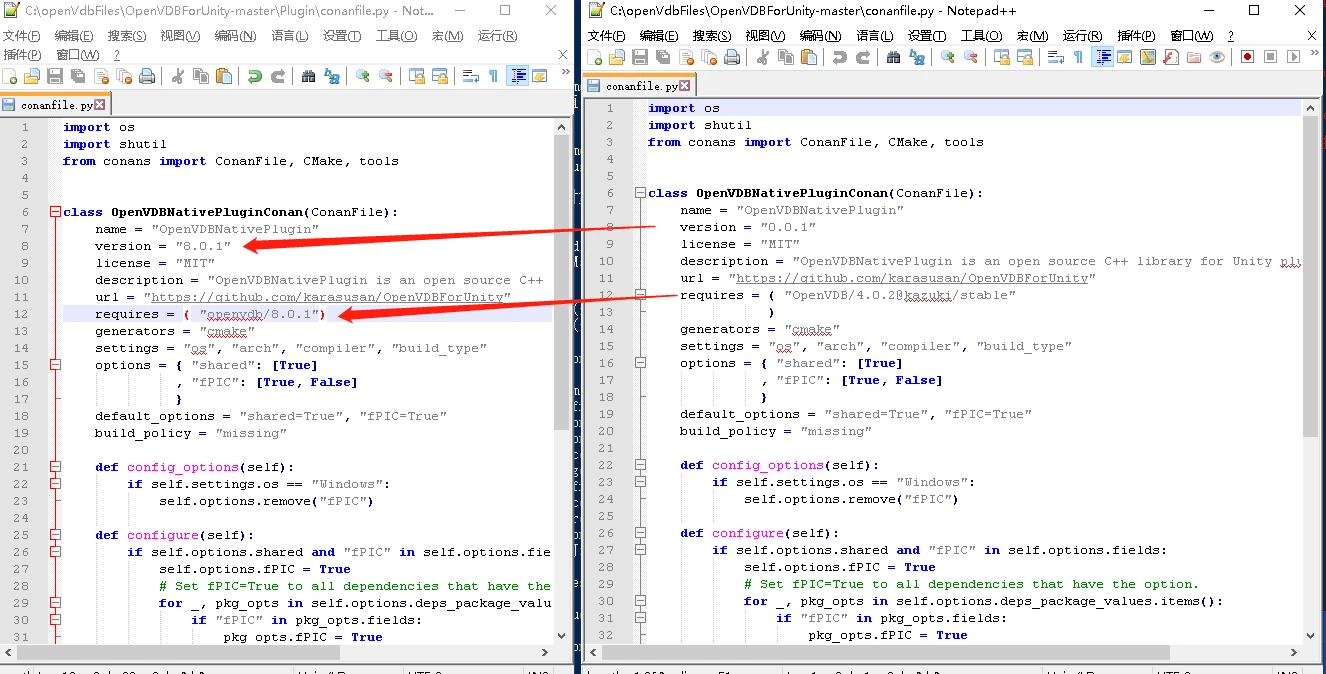This screenshot has width=1326, height=674.
Task: Open Replace icon in left window toolbar
Action: tap(332, 76)
